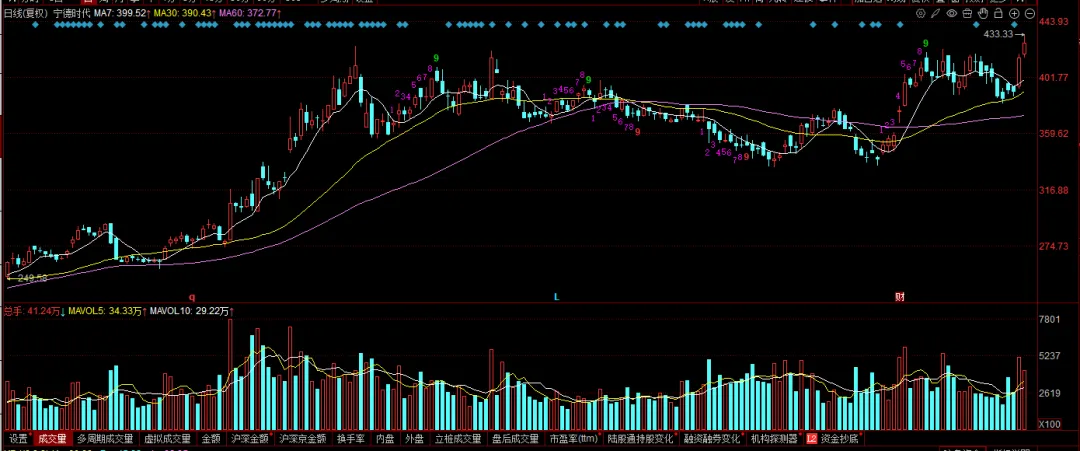Zoom out with the minus circle icon

[x=1030, y=13]
